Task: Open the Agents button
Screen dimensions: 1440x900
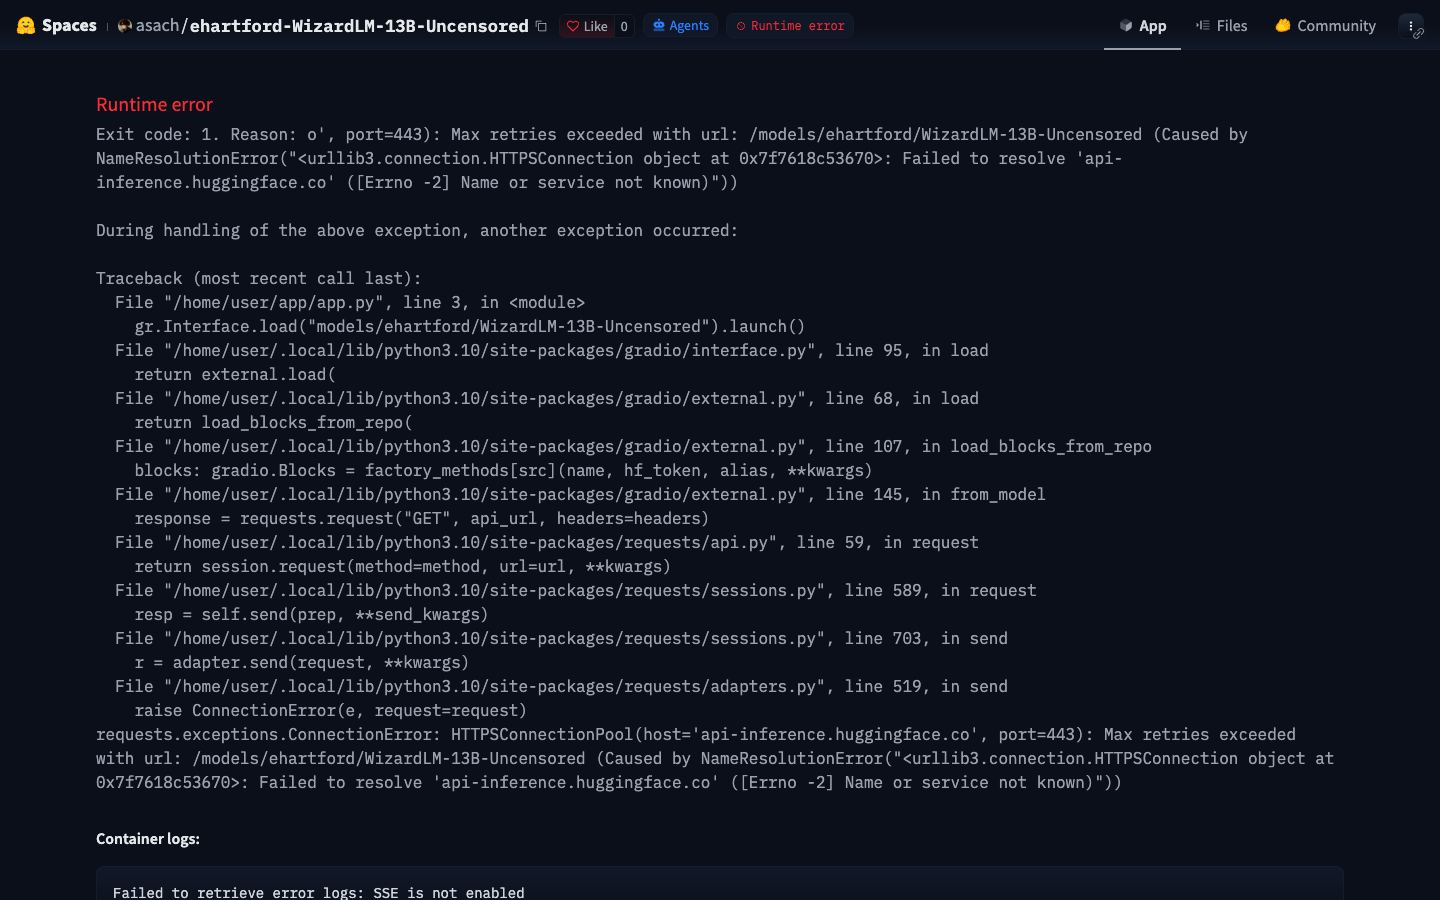Action: (x=681, y=26)
